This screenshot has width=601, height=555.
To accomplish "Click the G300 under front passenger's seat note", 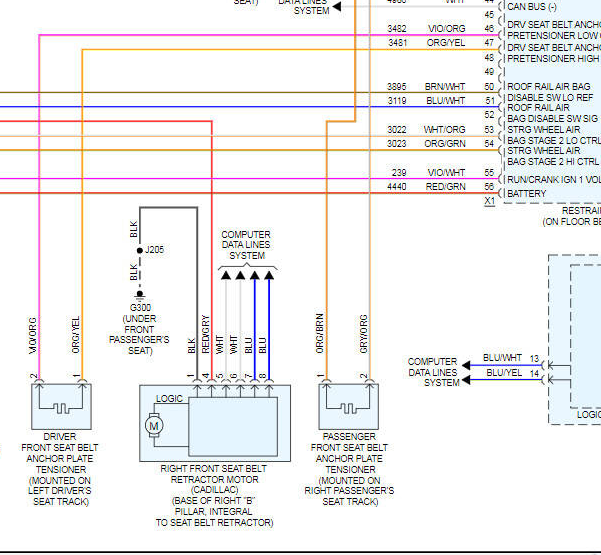I will coord(140,329).
